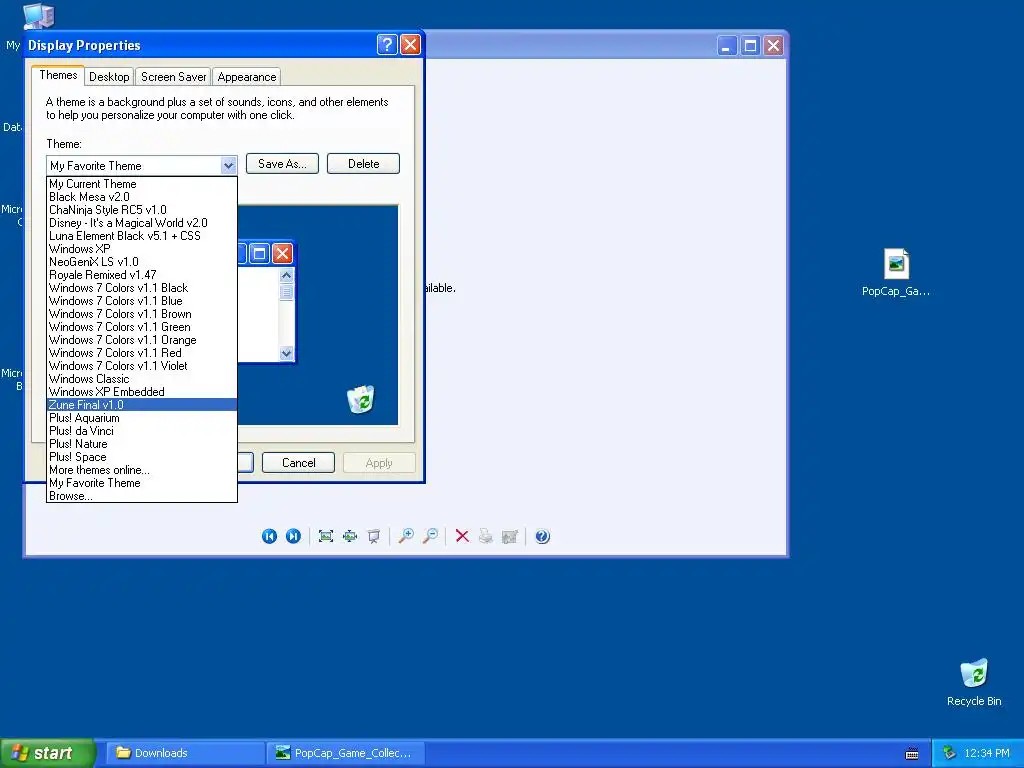Switch to Downloads taskbar window
This screenshot has height=768, width=1024.
pyautogui.click(x=185, y=753)
